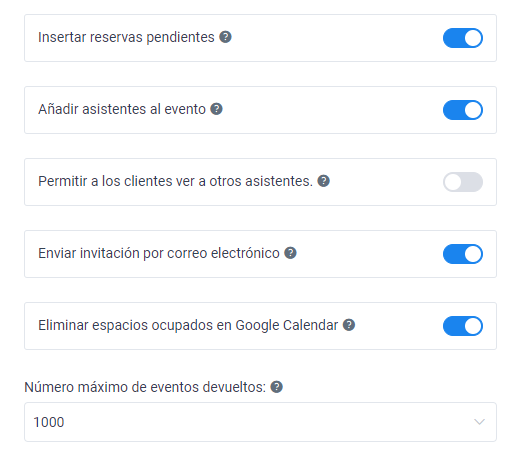Screen dimensions: 520x472
Task: Click the Permitir a los clientes ver label text
Action: coord(175,181)
